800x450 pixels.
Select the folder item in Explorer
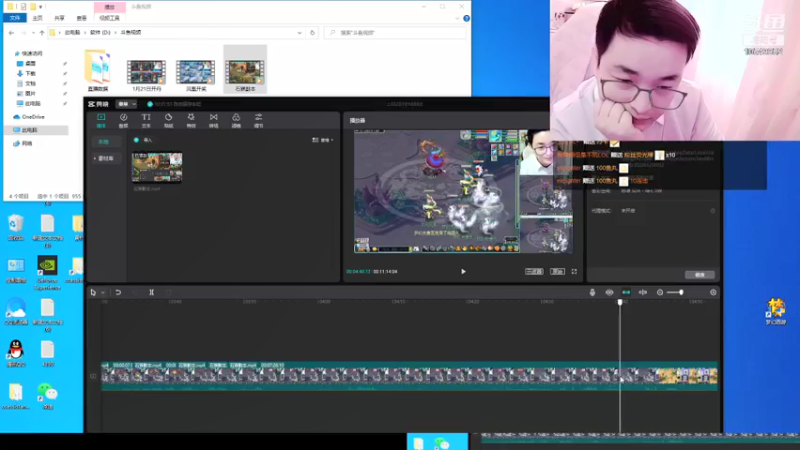click(x=97, y=70)
